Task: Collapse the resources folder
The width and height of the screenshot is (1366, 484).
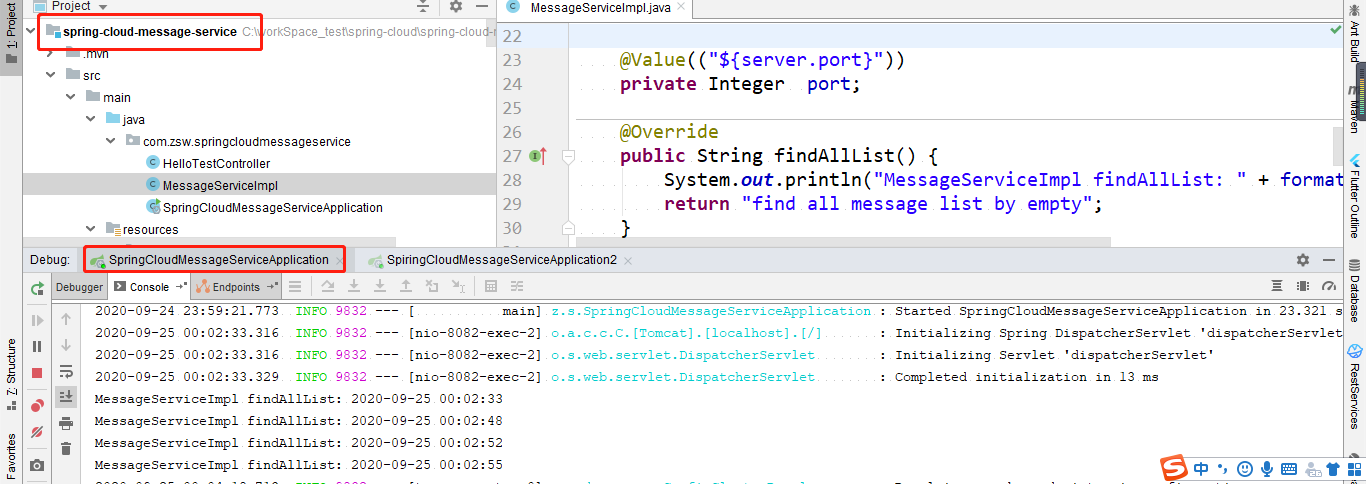Action: (x=91, y=229)
